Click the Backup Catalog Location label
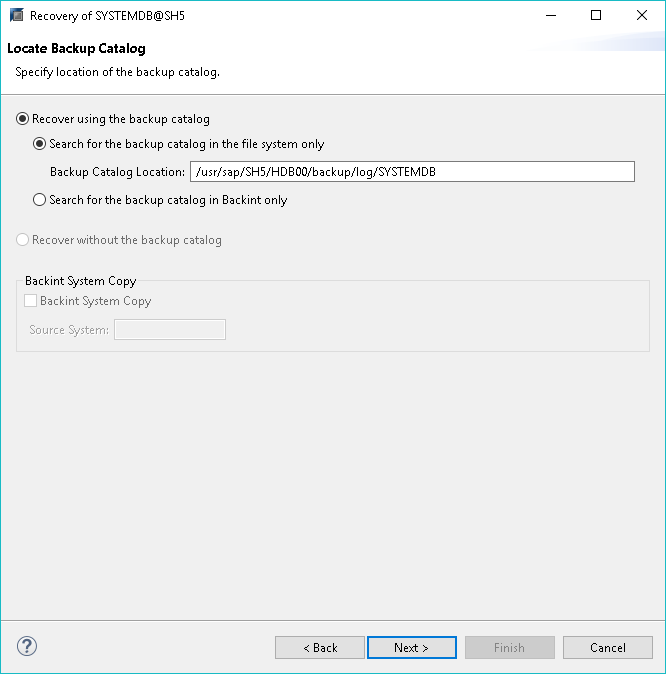The width and height of the screenshot is (666, 674). click(117, 172)
